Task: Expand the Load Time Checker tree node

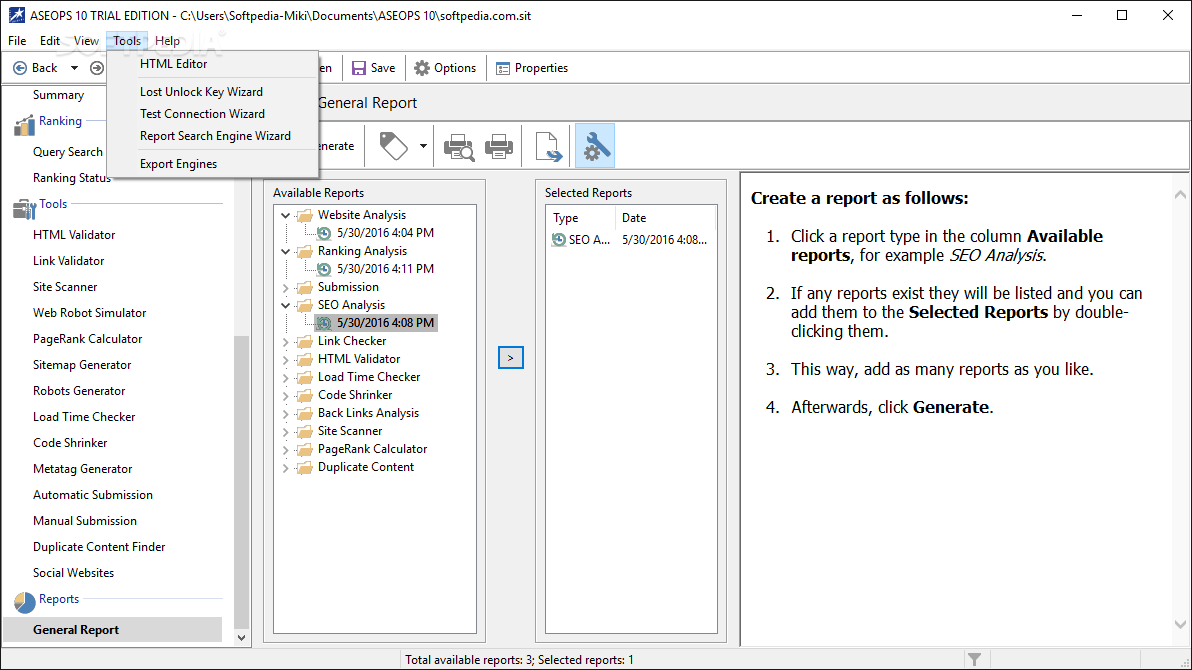Action: [286, 378]
